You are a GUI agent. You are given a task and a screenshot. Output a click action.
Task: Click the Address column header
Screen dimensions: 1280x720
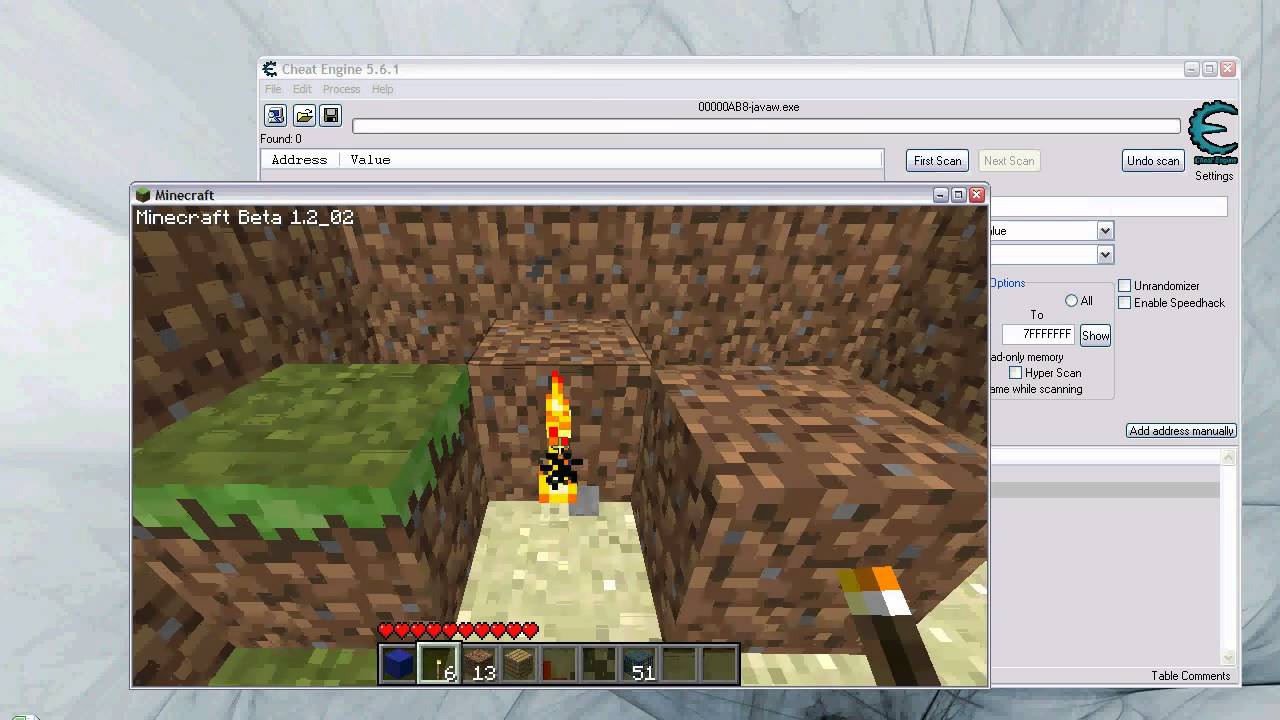(300, 160)
